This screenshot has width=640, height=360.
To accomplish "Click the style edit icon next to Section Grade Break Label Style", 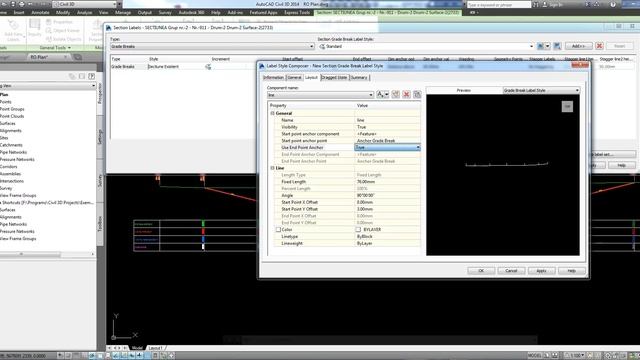I will 540,46.
